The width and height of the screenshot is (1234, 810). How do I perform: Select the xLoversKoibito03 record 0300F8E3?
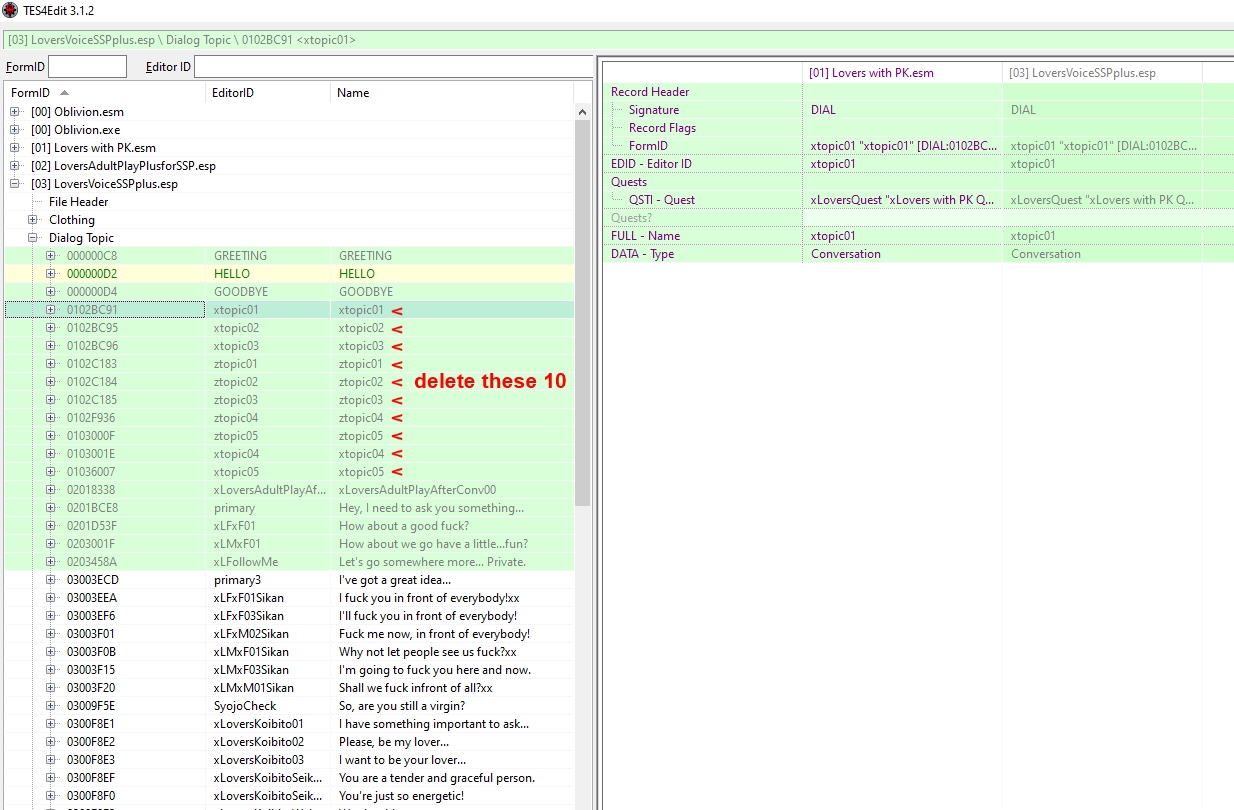(289, 760)
